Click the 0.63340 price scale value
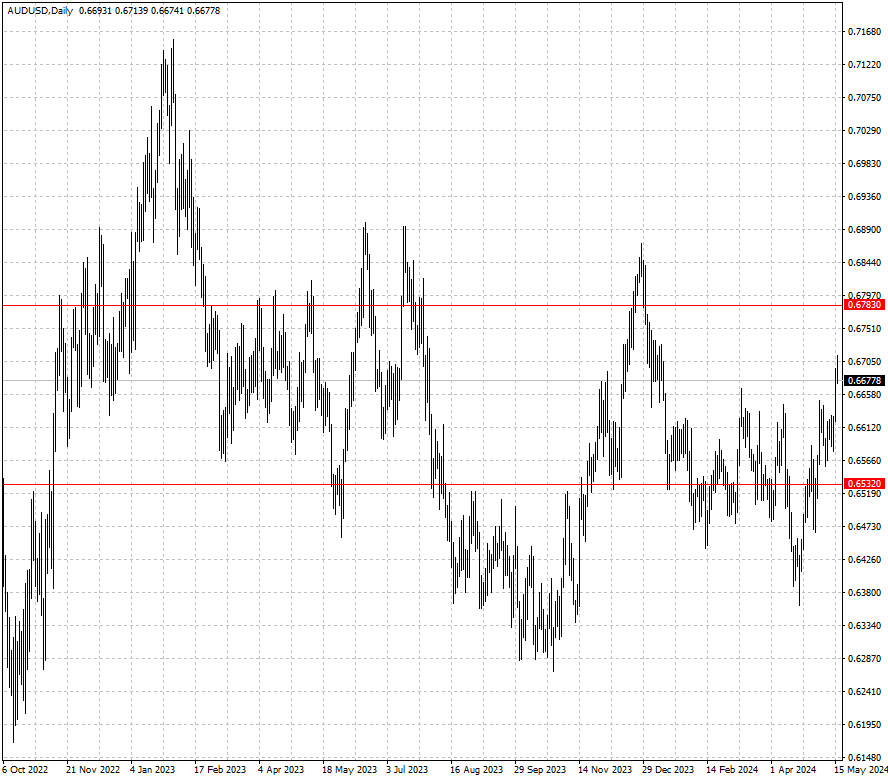 pos(864,625)
